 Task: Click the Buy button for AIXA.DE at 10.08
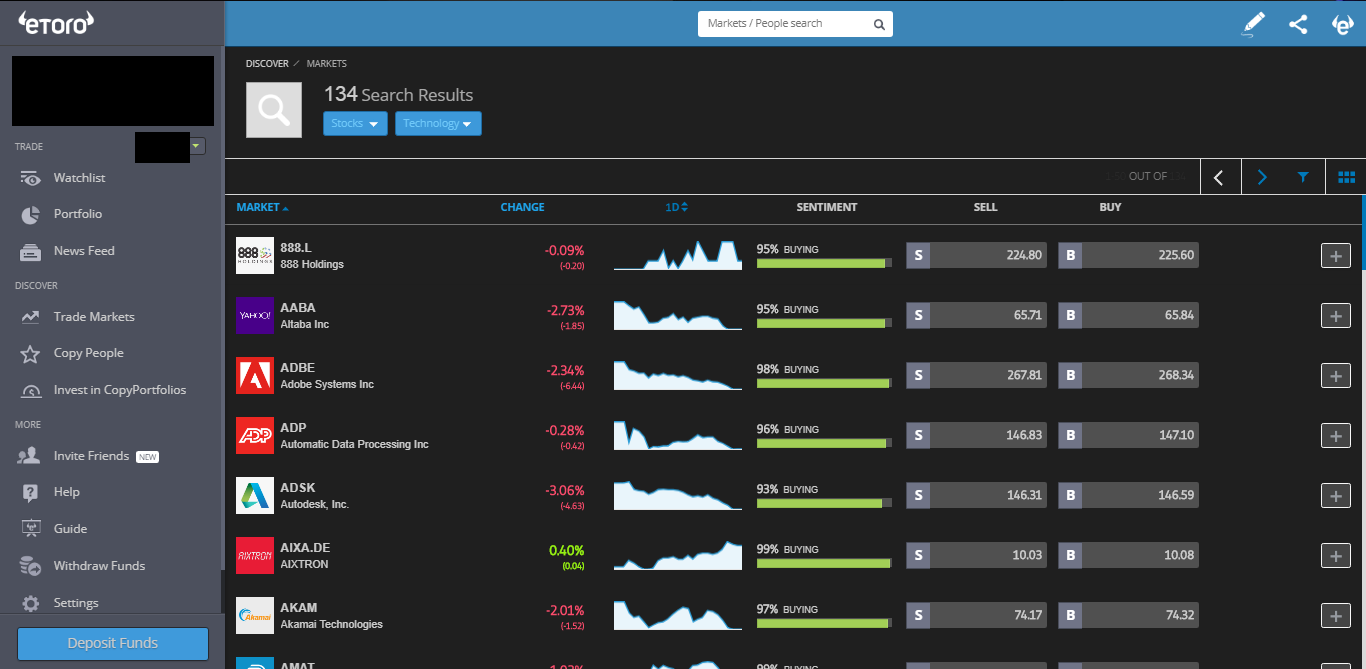pyautogui.click(x=1128, y=555)
